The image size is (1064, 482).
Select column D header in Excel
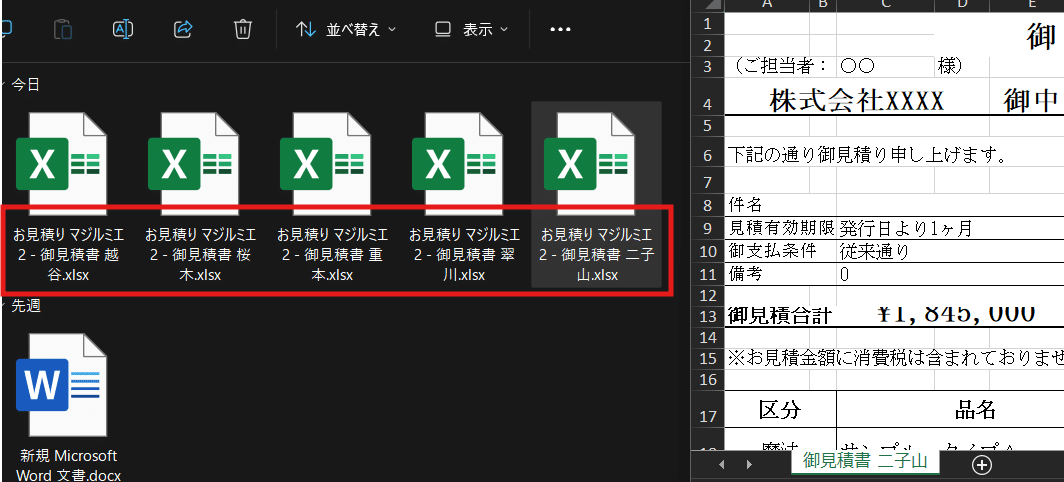pos(962,4)
